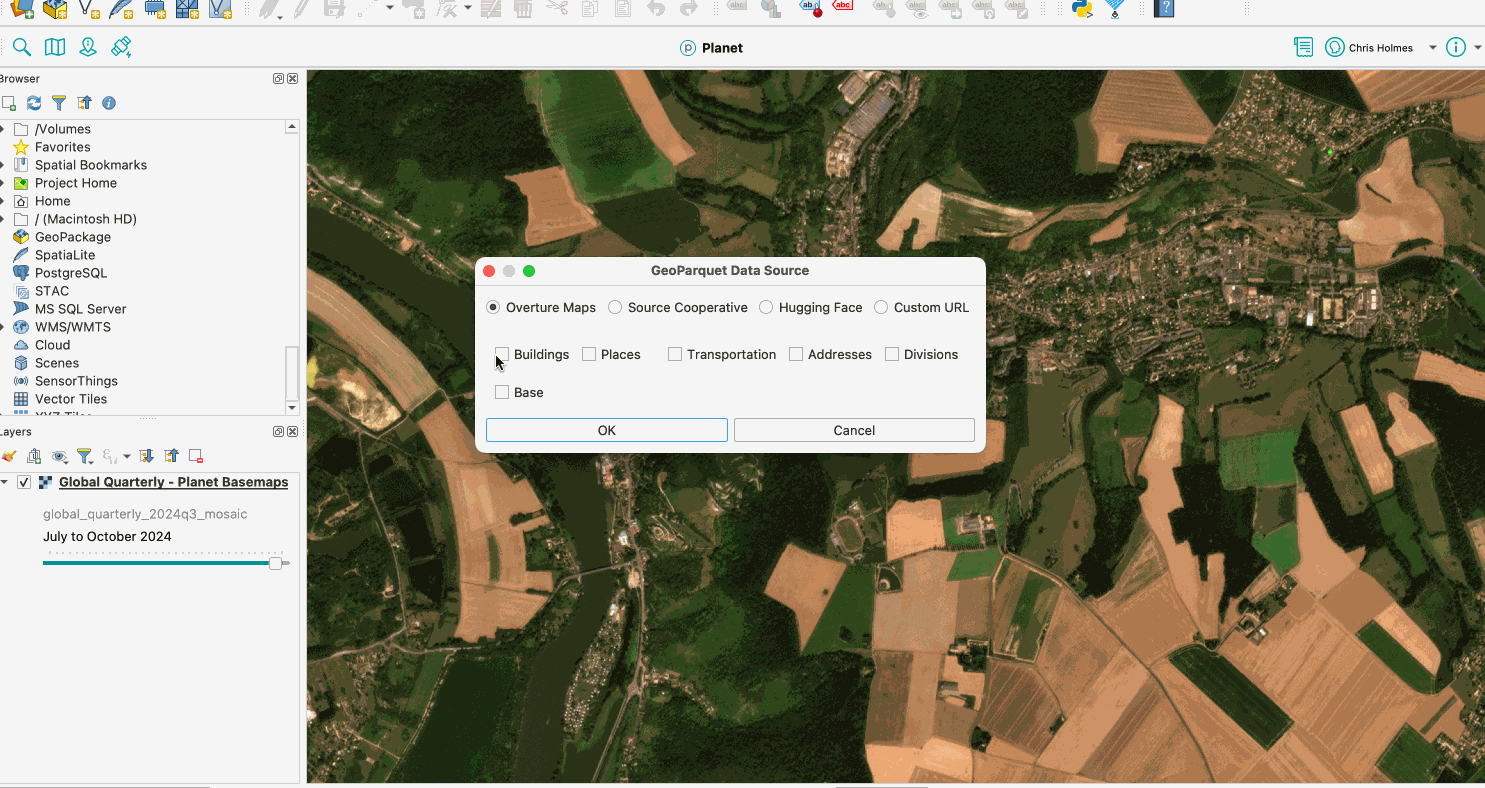1485x788 pixels.
Task: Check the Buildings checkbox
Action: pyautogui.click(x=502, y=354)
